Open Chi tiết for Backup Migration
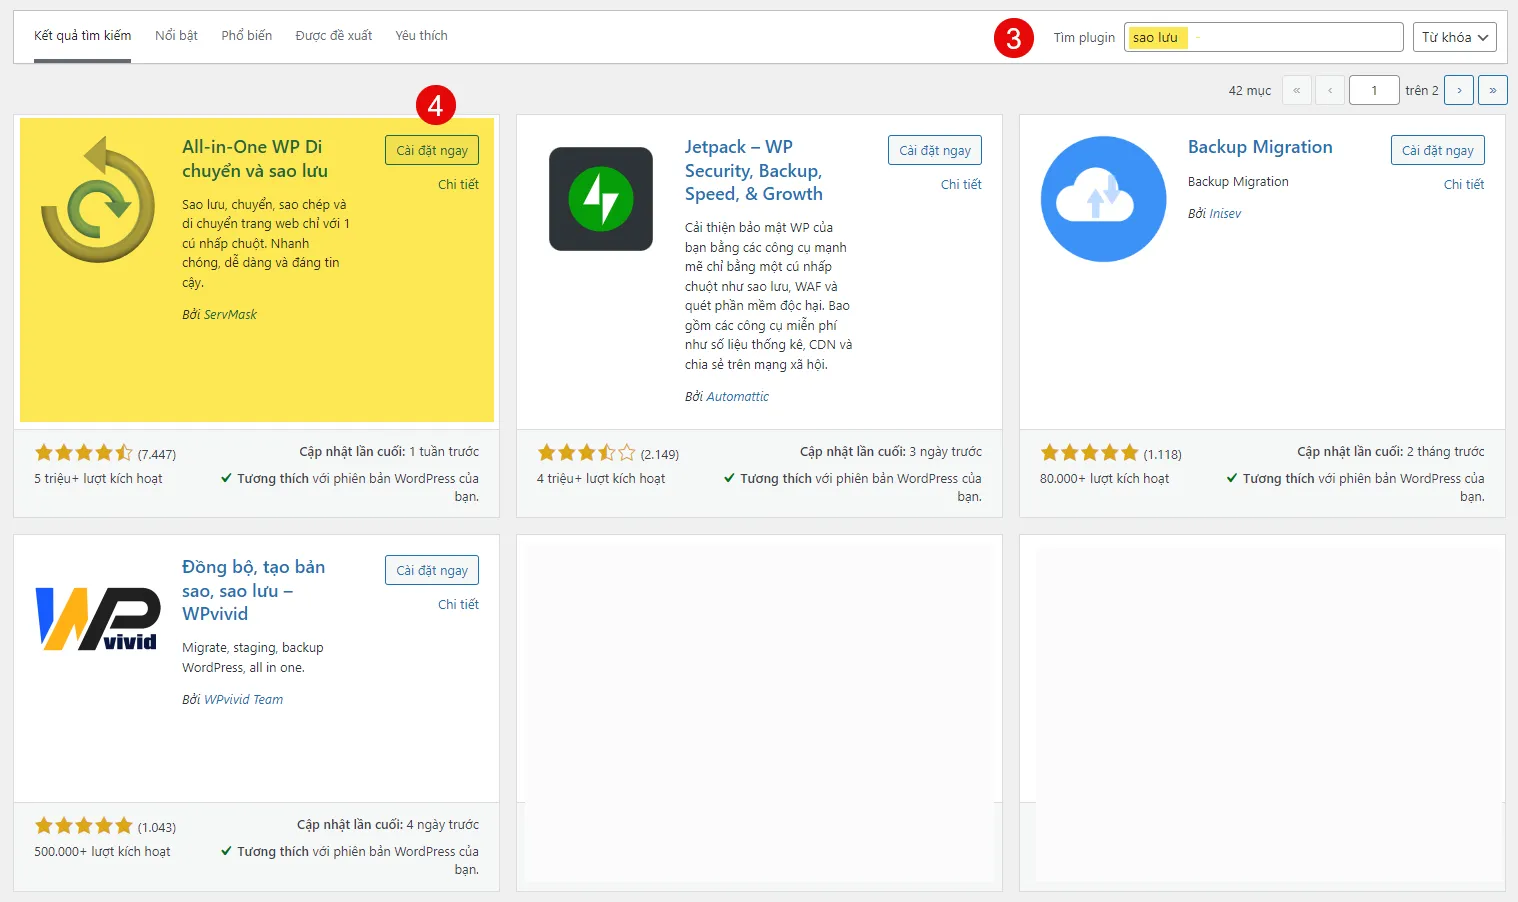The width and height of the screenshot is (1518, 902). tap(1464, 185)
